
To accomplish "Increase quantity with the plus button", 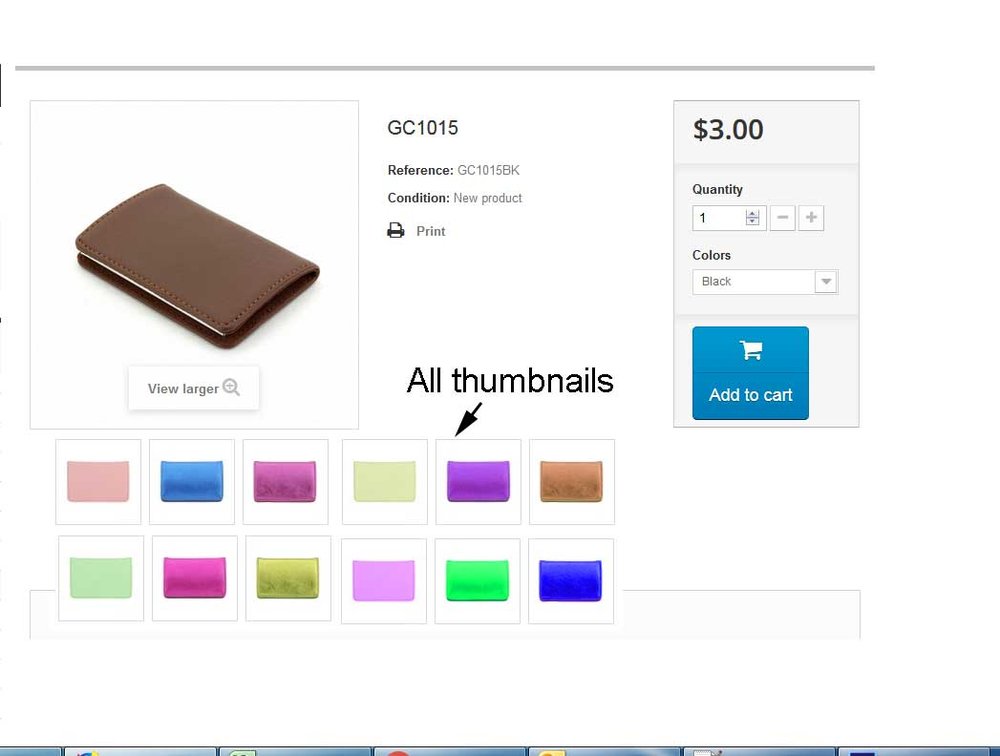I will click(811, 218).
